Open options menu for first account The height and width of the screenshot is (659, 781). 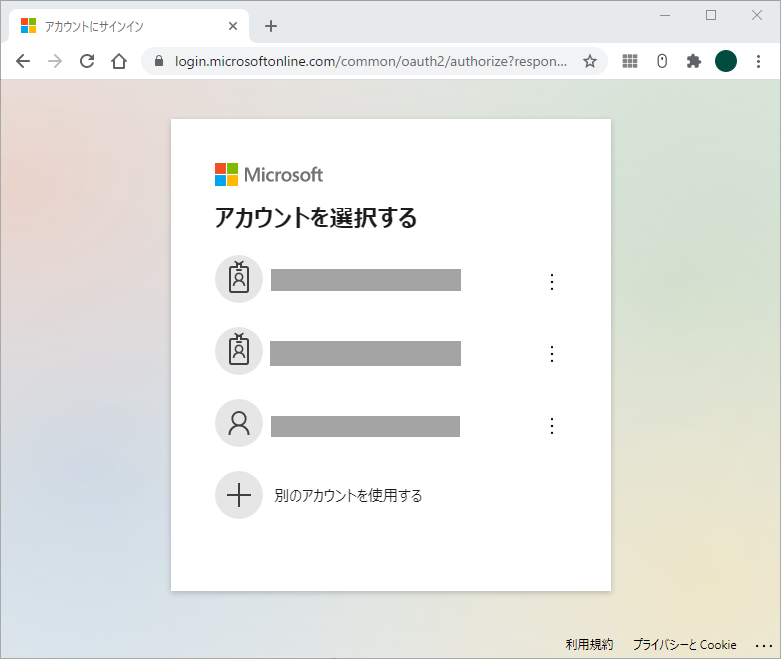click(x=551, y=282)
